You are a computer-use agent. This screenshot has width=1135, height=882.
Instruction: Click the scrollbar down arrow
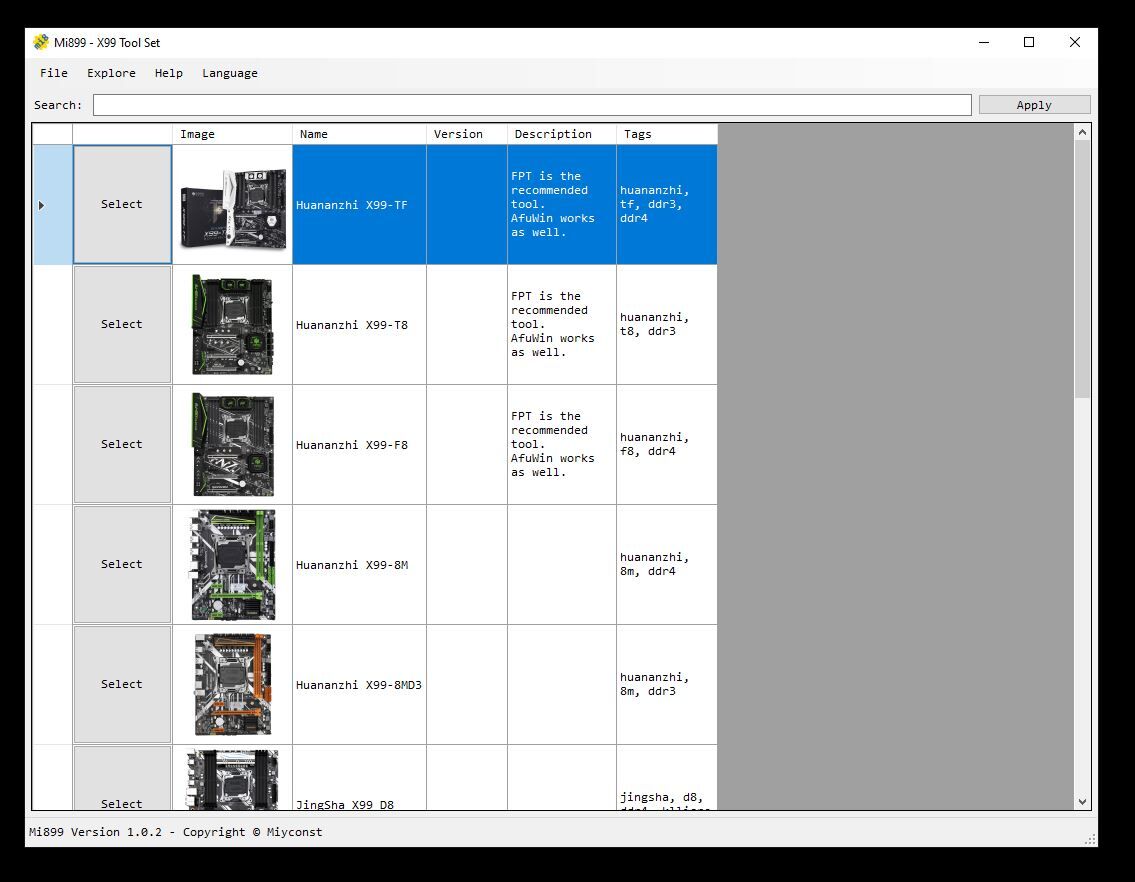click(x=1082, y=802)
